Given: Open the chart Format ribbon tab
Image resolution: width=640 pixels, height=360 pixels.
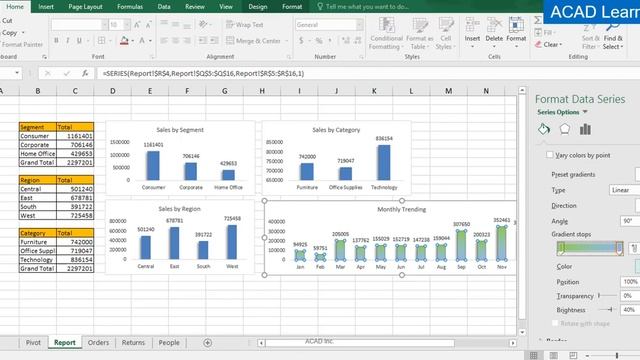Looking at the screenshot, I should tap(292, 7).
